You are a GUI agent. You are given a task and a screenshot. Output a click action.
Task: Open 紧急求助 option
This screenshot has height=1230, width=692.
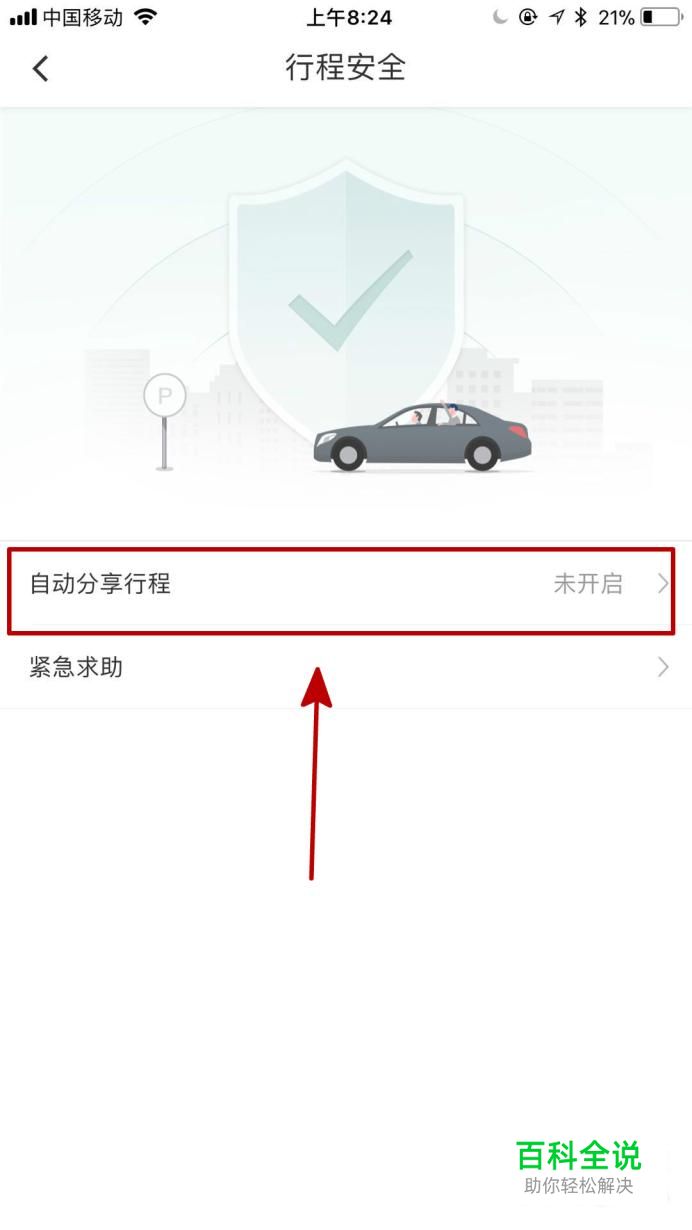click(346, 667)
